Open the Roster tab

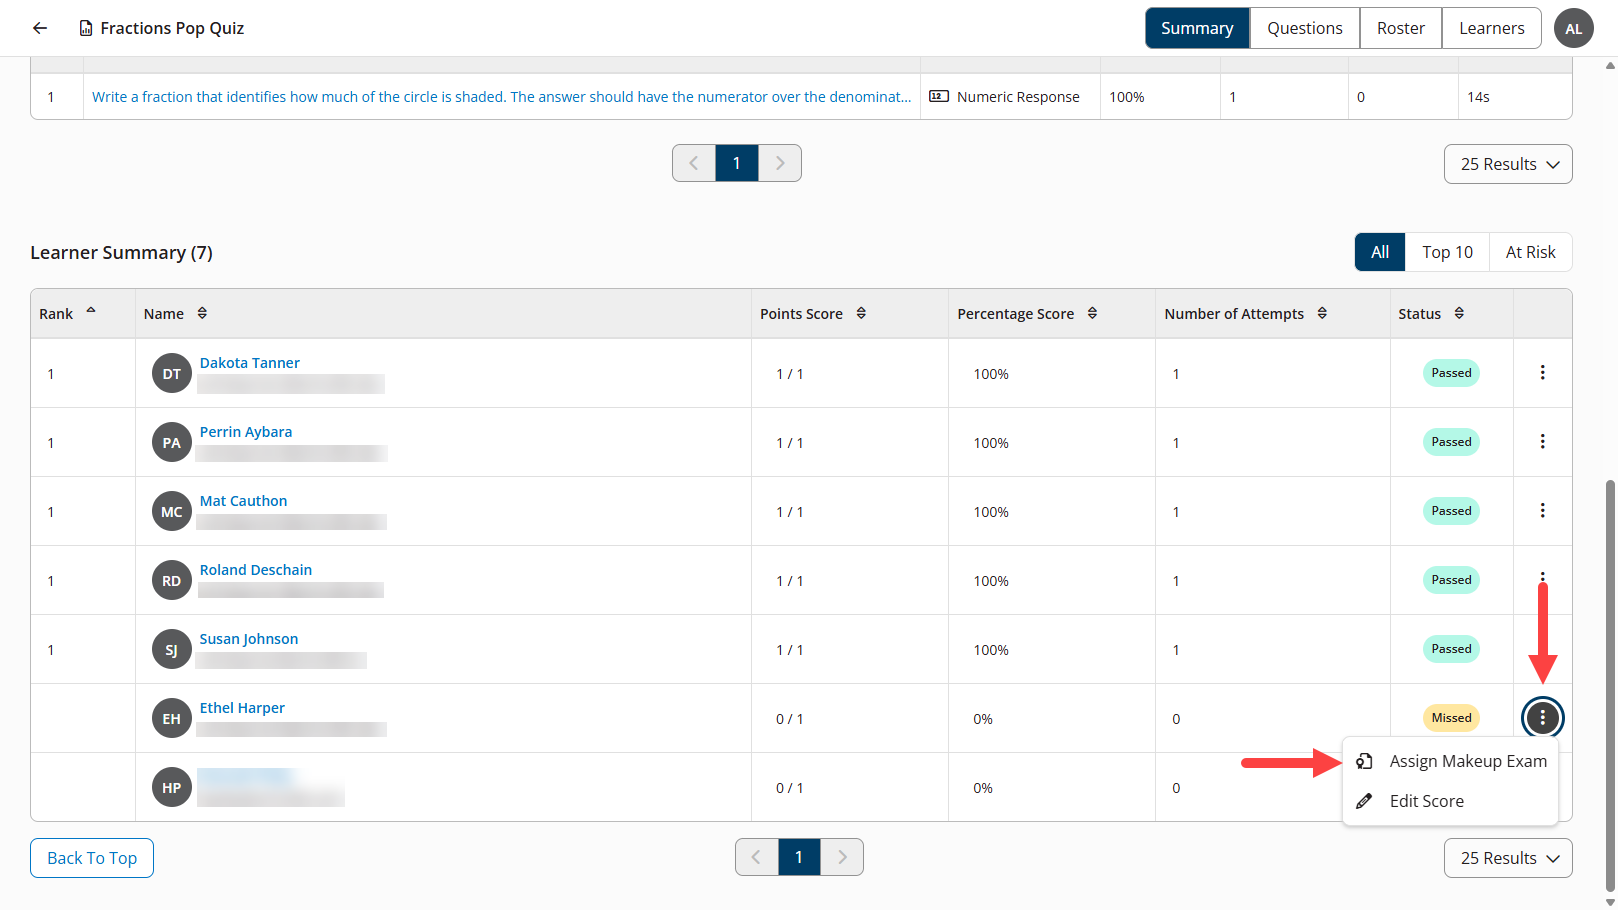click(1400, 28)
